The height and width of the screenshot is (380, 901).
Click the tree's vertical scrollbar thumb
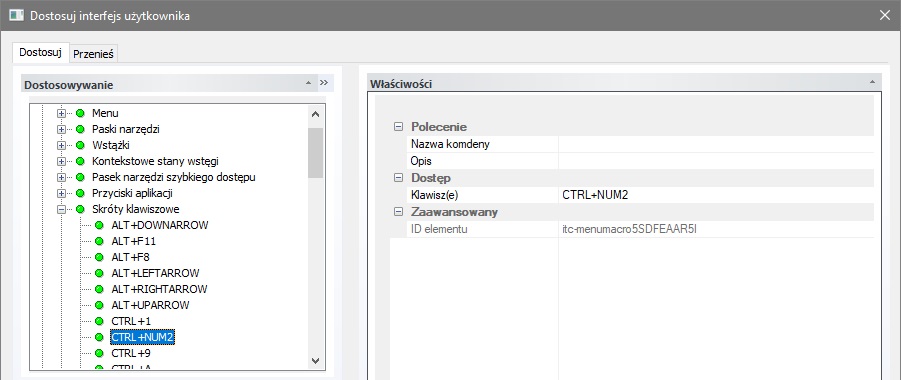pyautogui.click(x=315, y=152)
